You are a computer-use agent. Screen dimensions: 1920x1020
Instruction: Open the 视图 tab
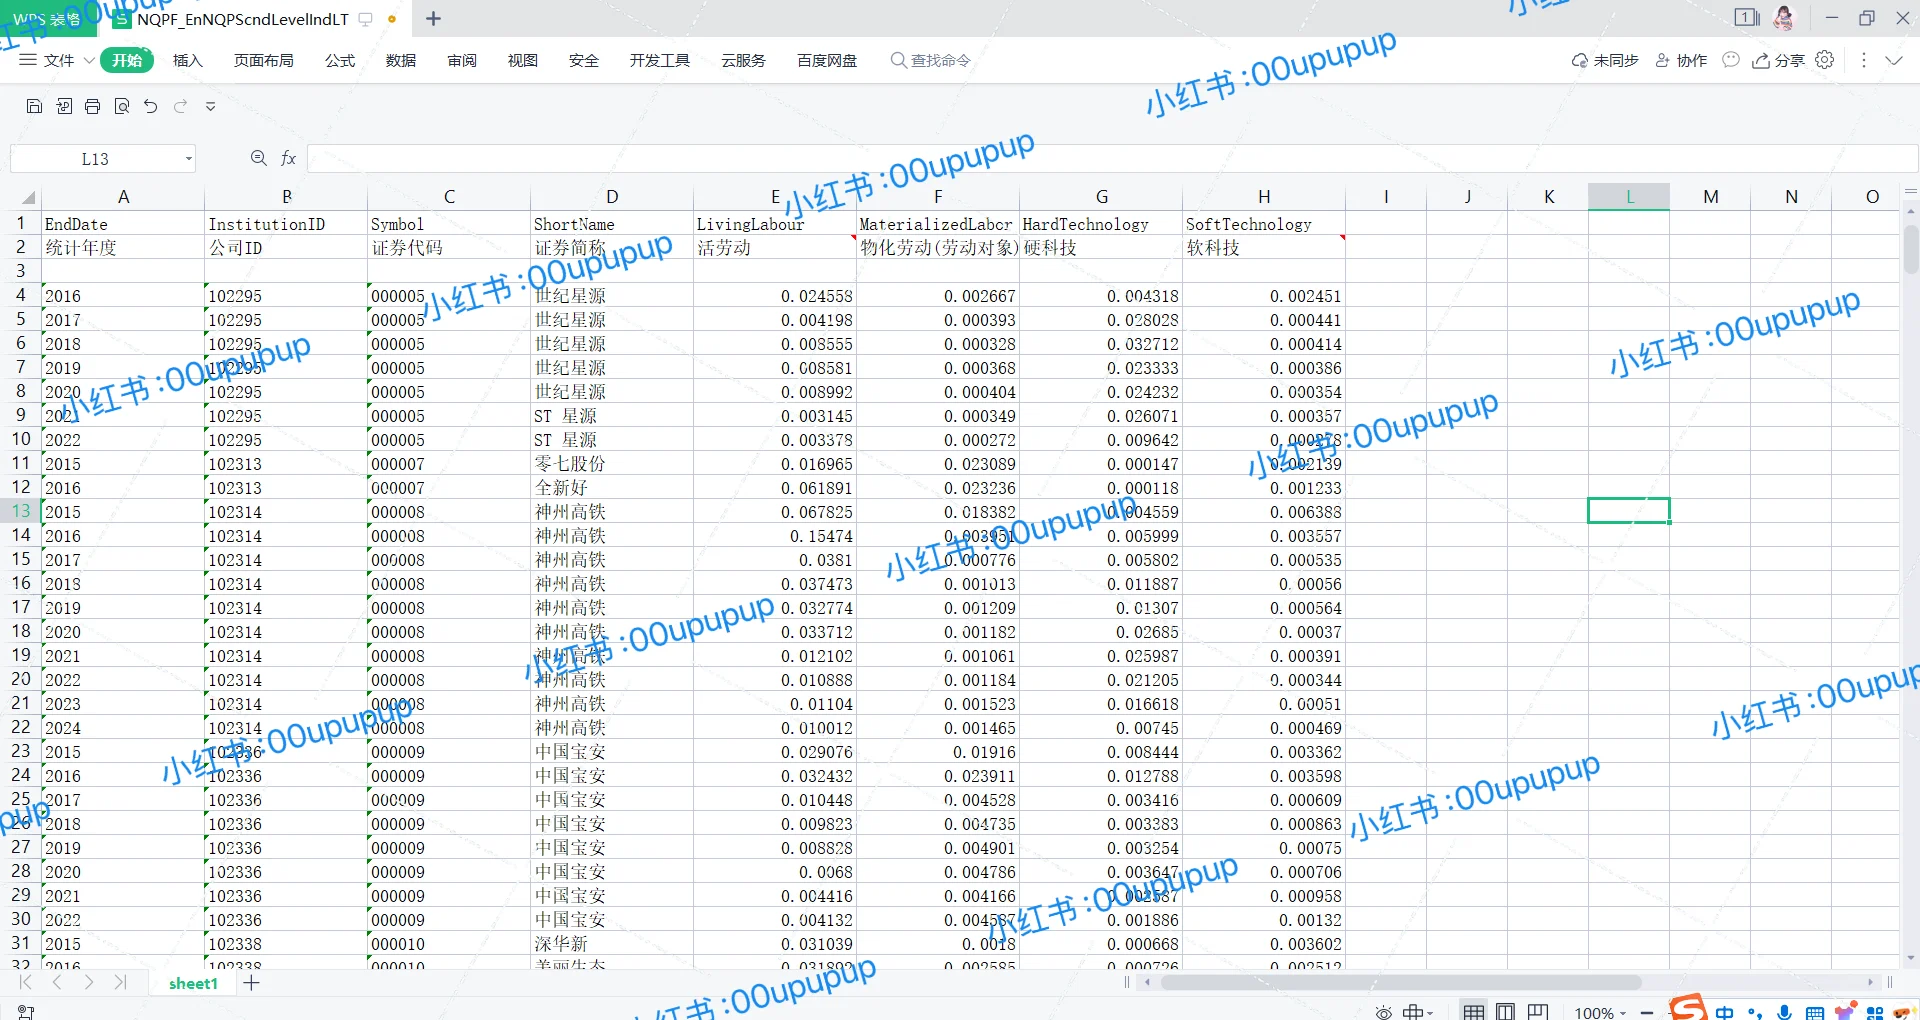(523, 60)
